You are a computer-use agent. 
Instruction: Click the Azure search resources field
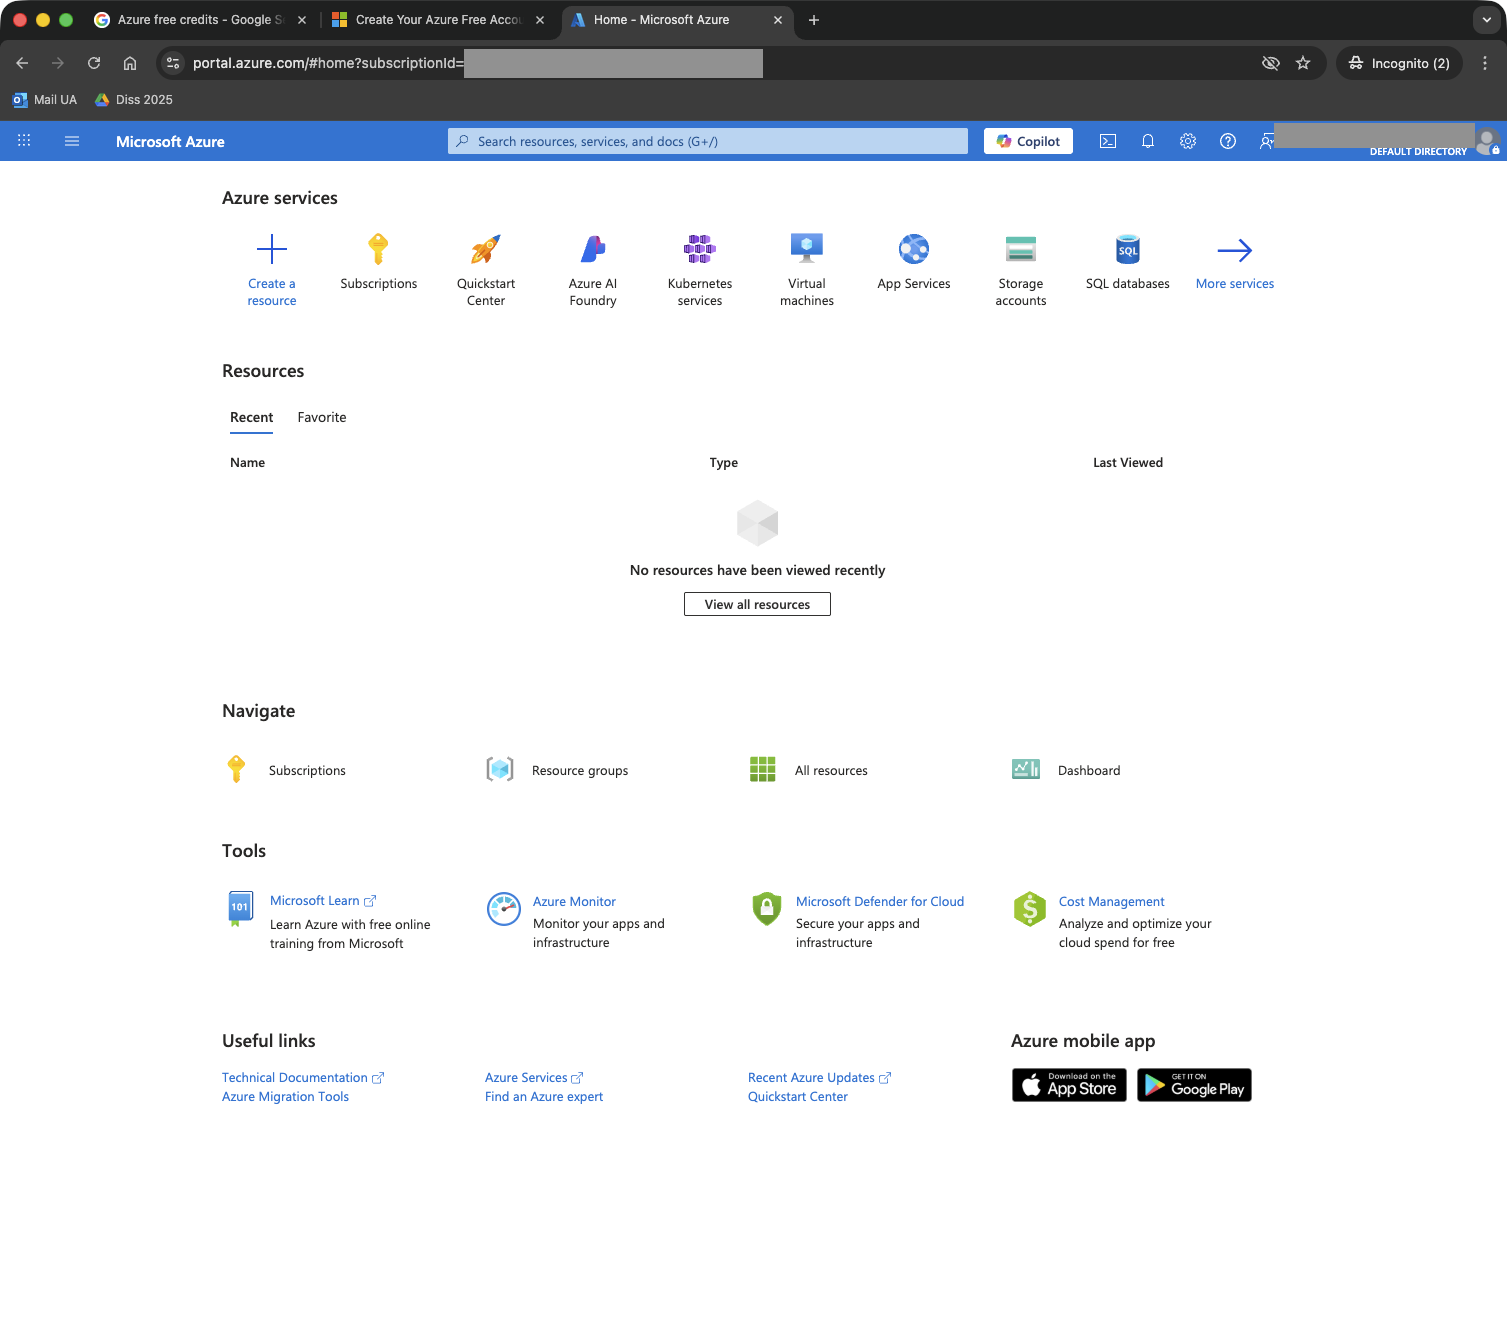tap(708, 141)
